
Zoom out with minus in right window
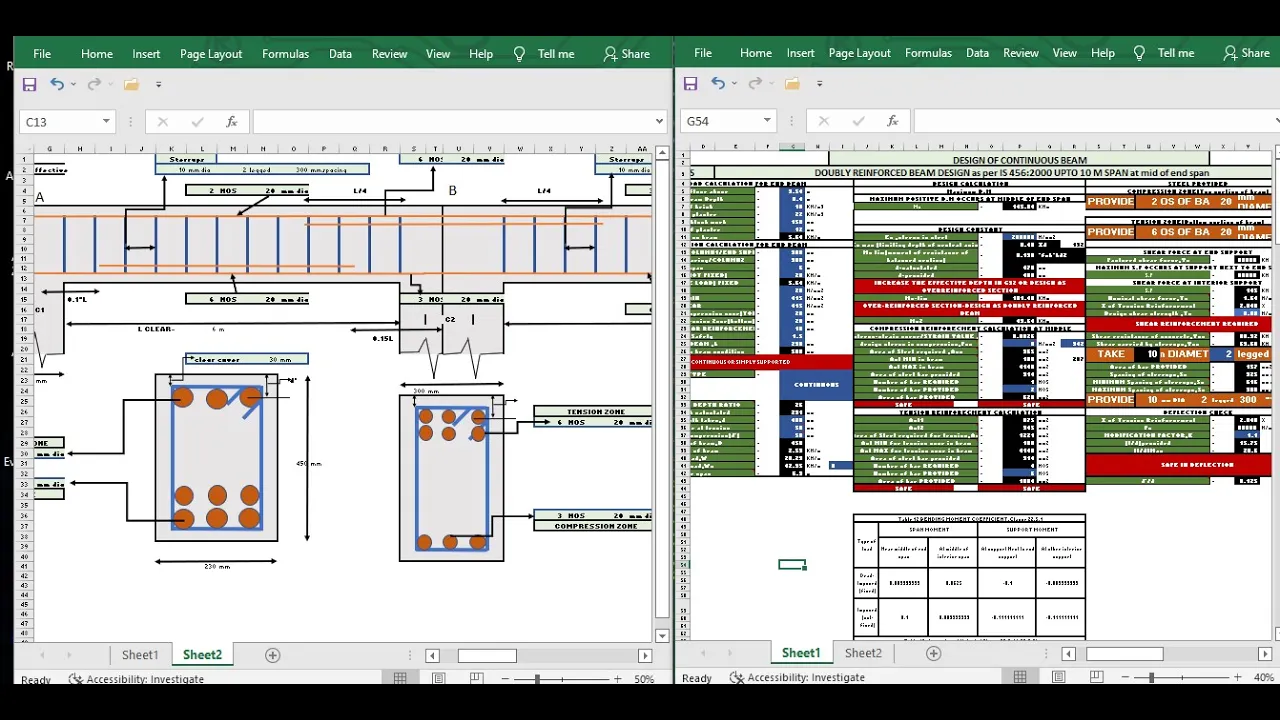pyautogui.click(x=1127, y=677)
